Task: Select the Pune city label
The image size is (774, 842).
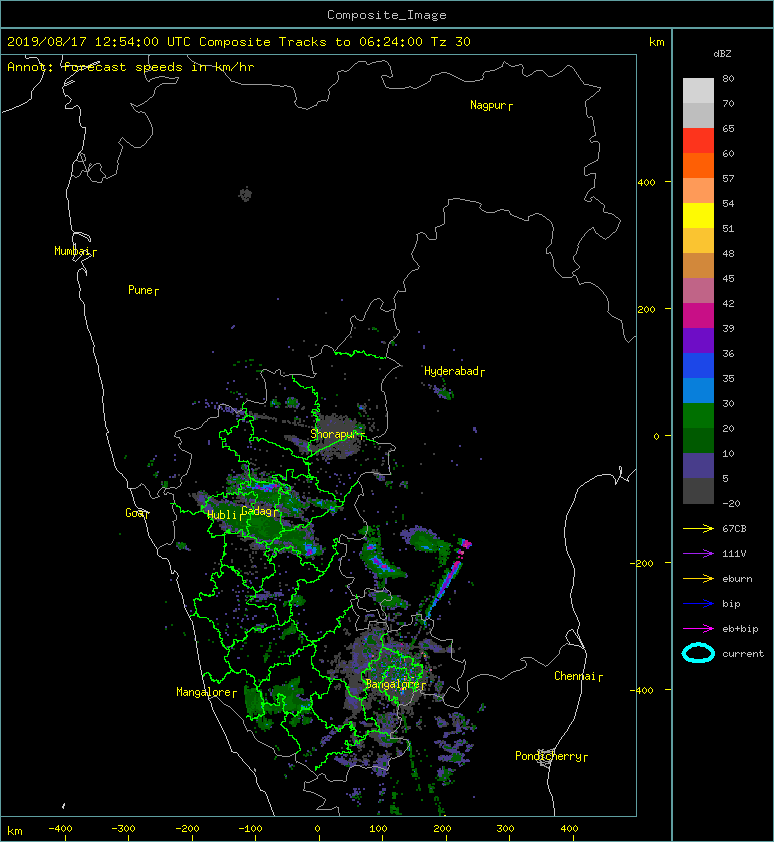Action: tap(140, 290)
